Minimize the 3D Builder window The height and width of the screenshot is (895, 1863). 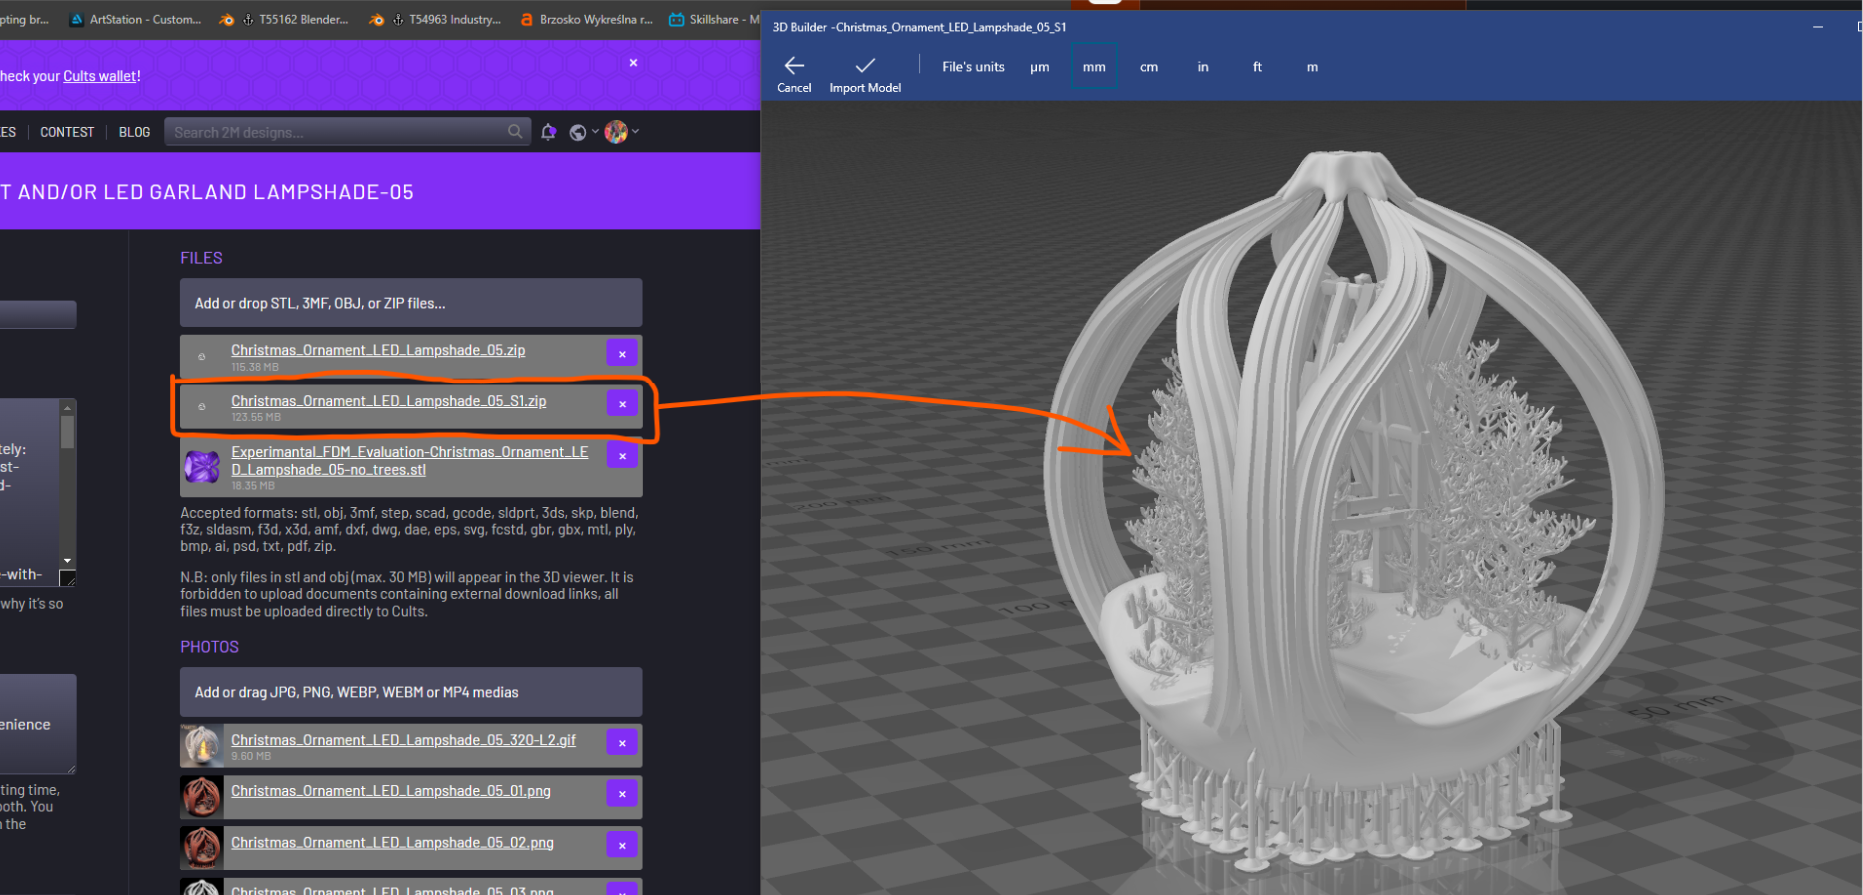tap(1818, 27)
